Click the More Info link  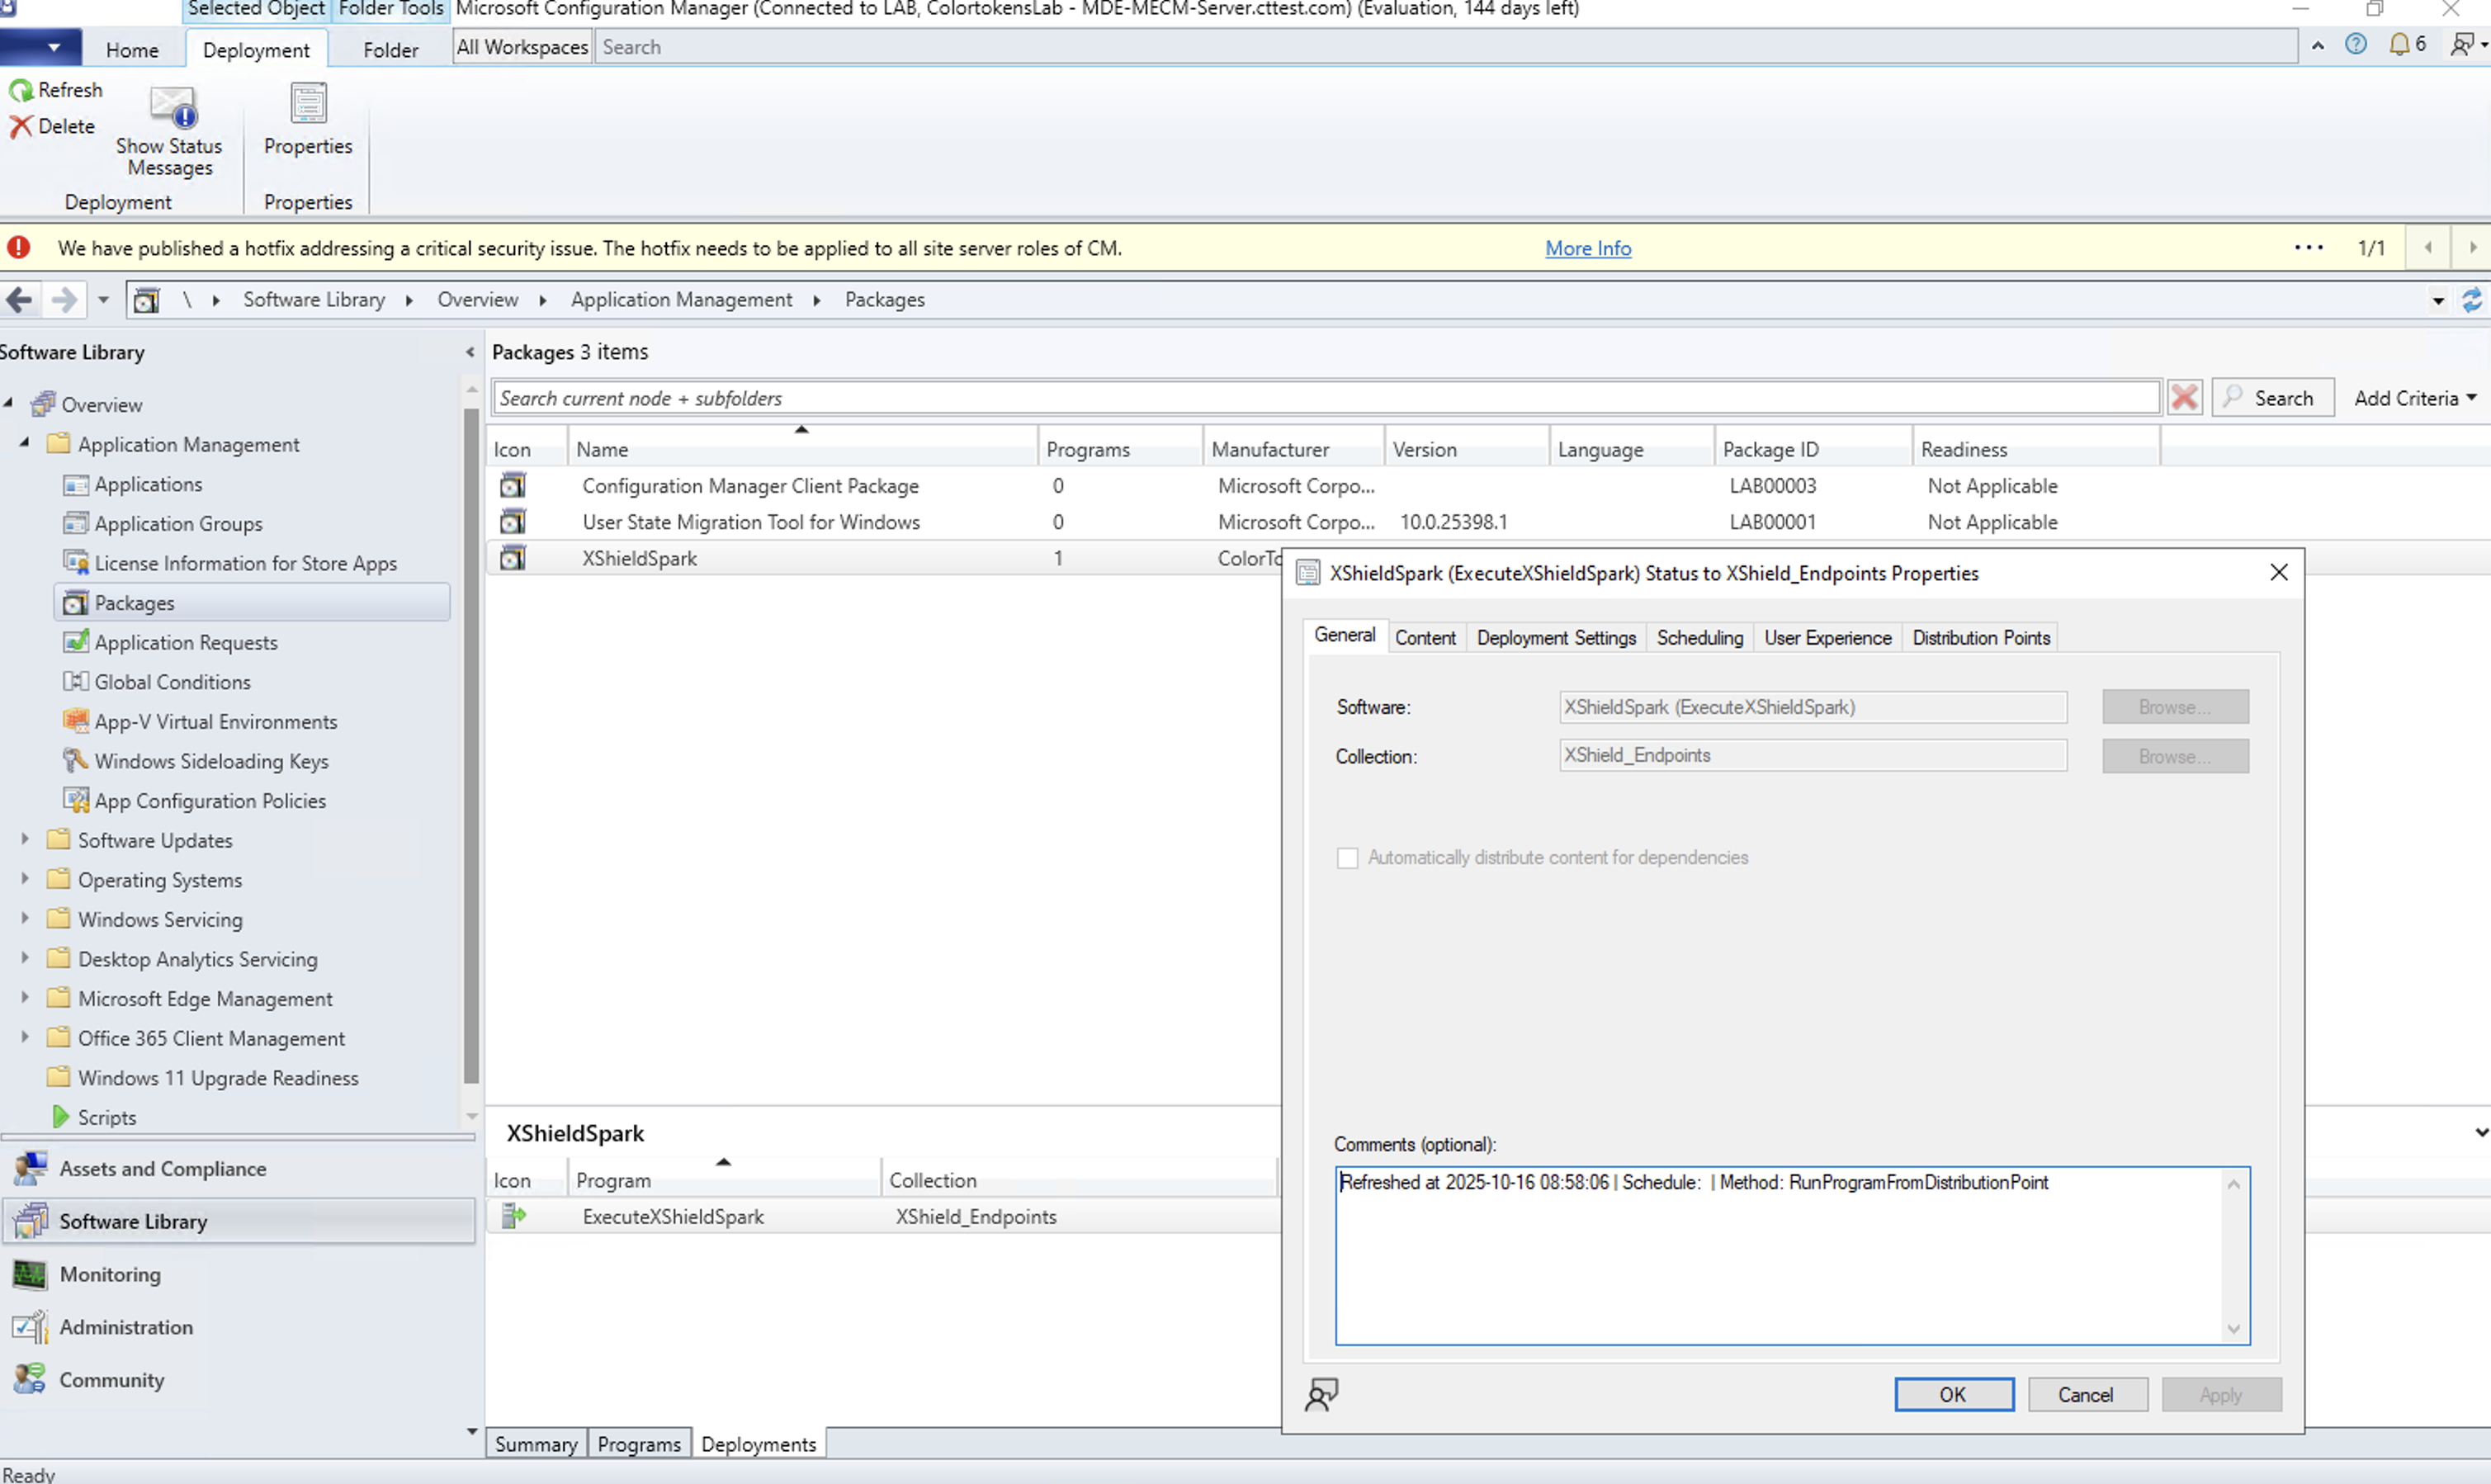(1587, 247)
